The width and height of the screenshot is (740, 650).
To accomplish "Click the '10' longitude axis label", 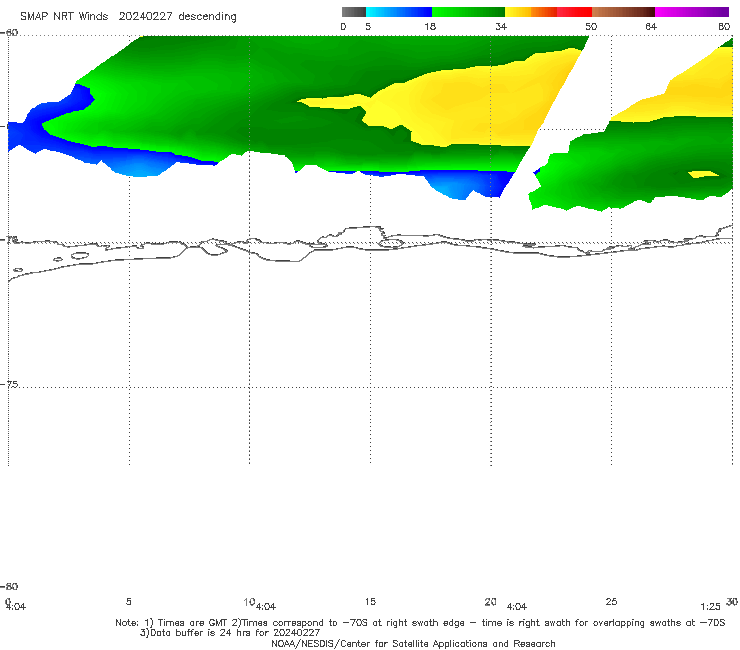I will coord(249,602).
